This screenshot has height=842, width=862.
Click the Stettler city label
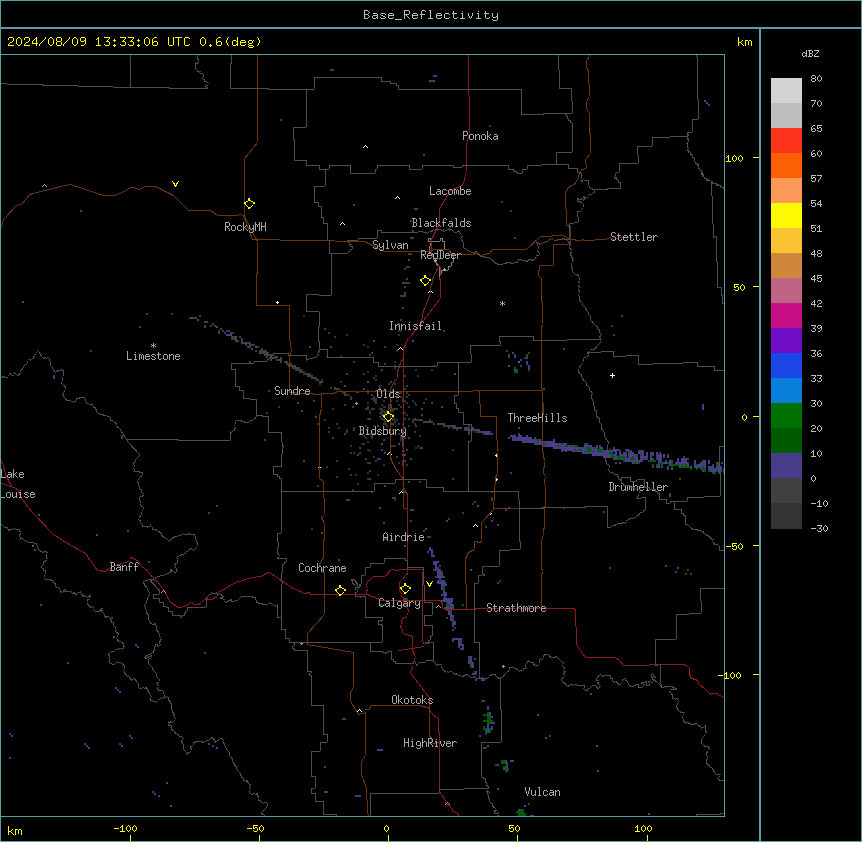pyautogui.click(x=633, y=237)
